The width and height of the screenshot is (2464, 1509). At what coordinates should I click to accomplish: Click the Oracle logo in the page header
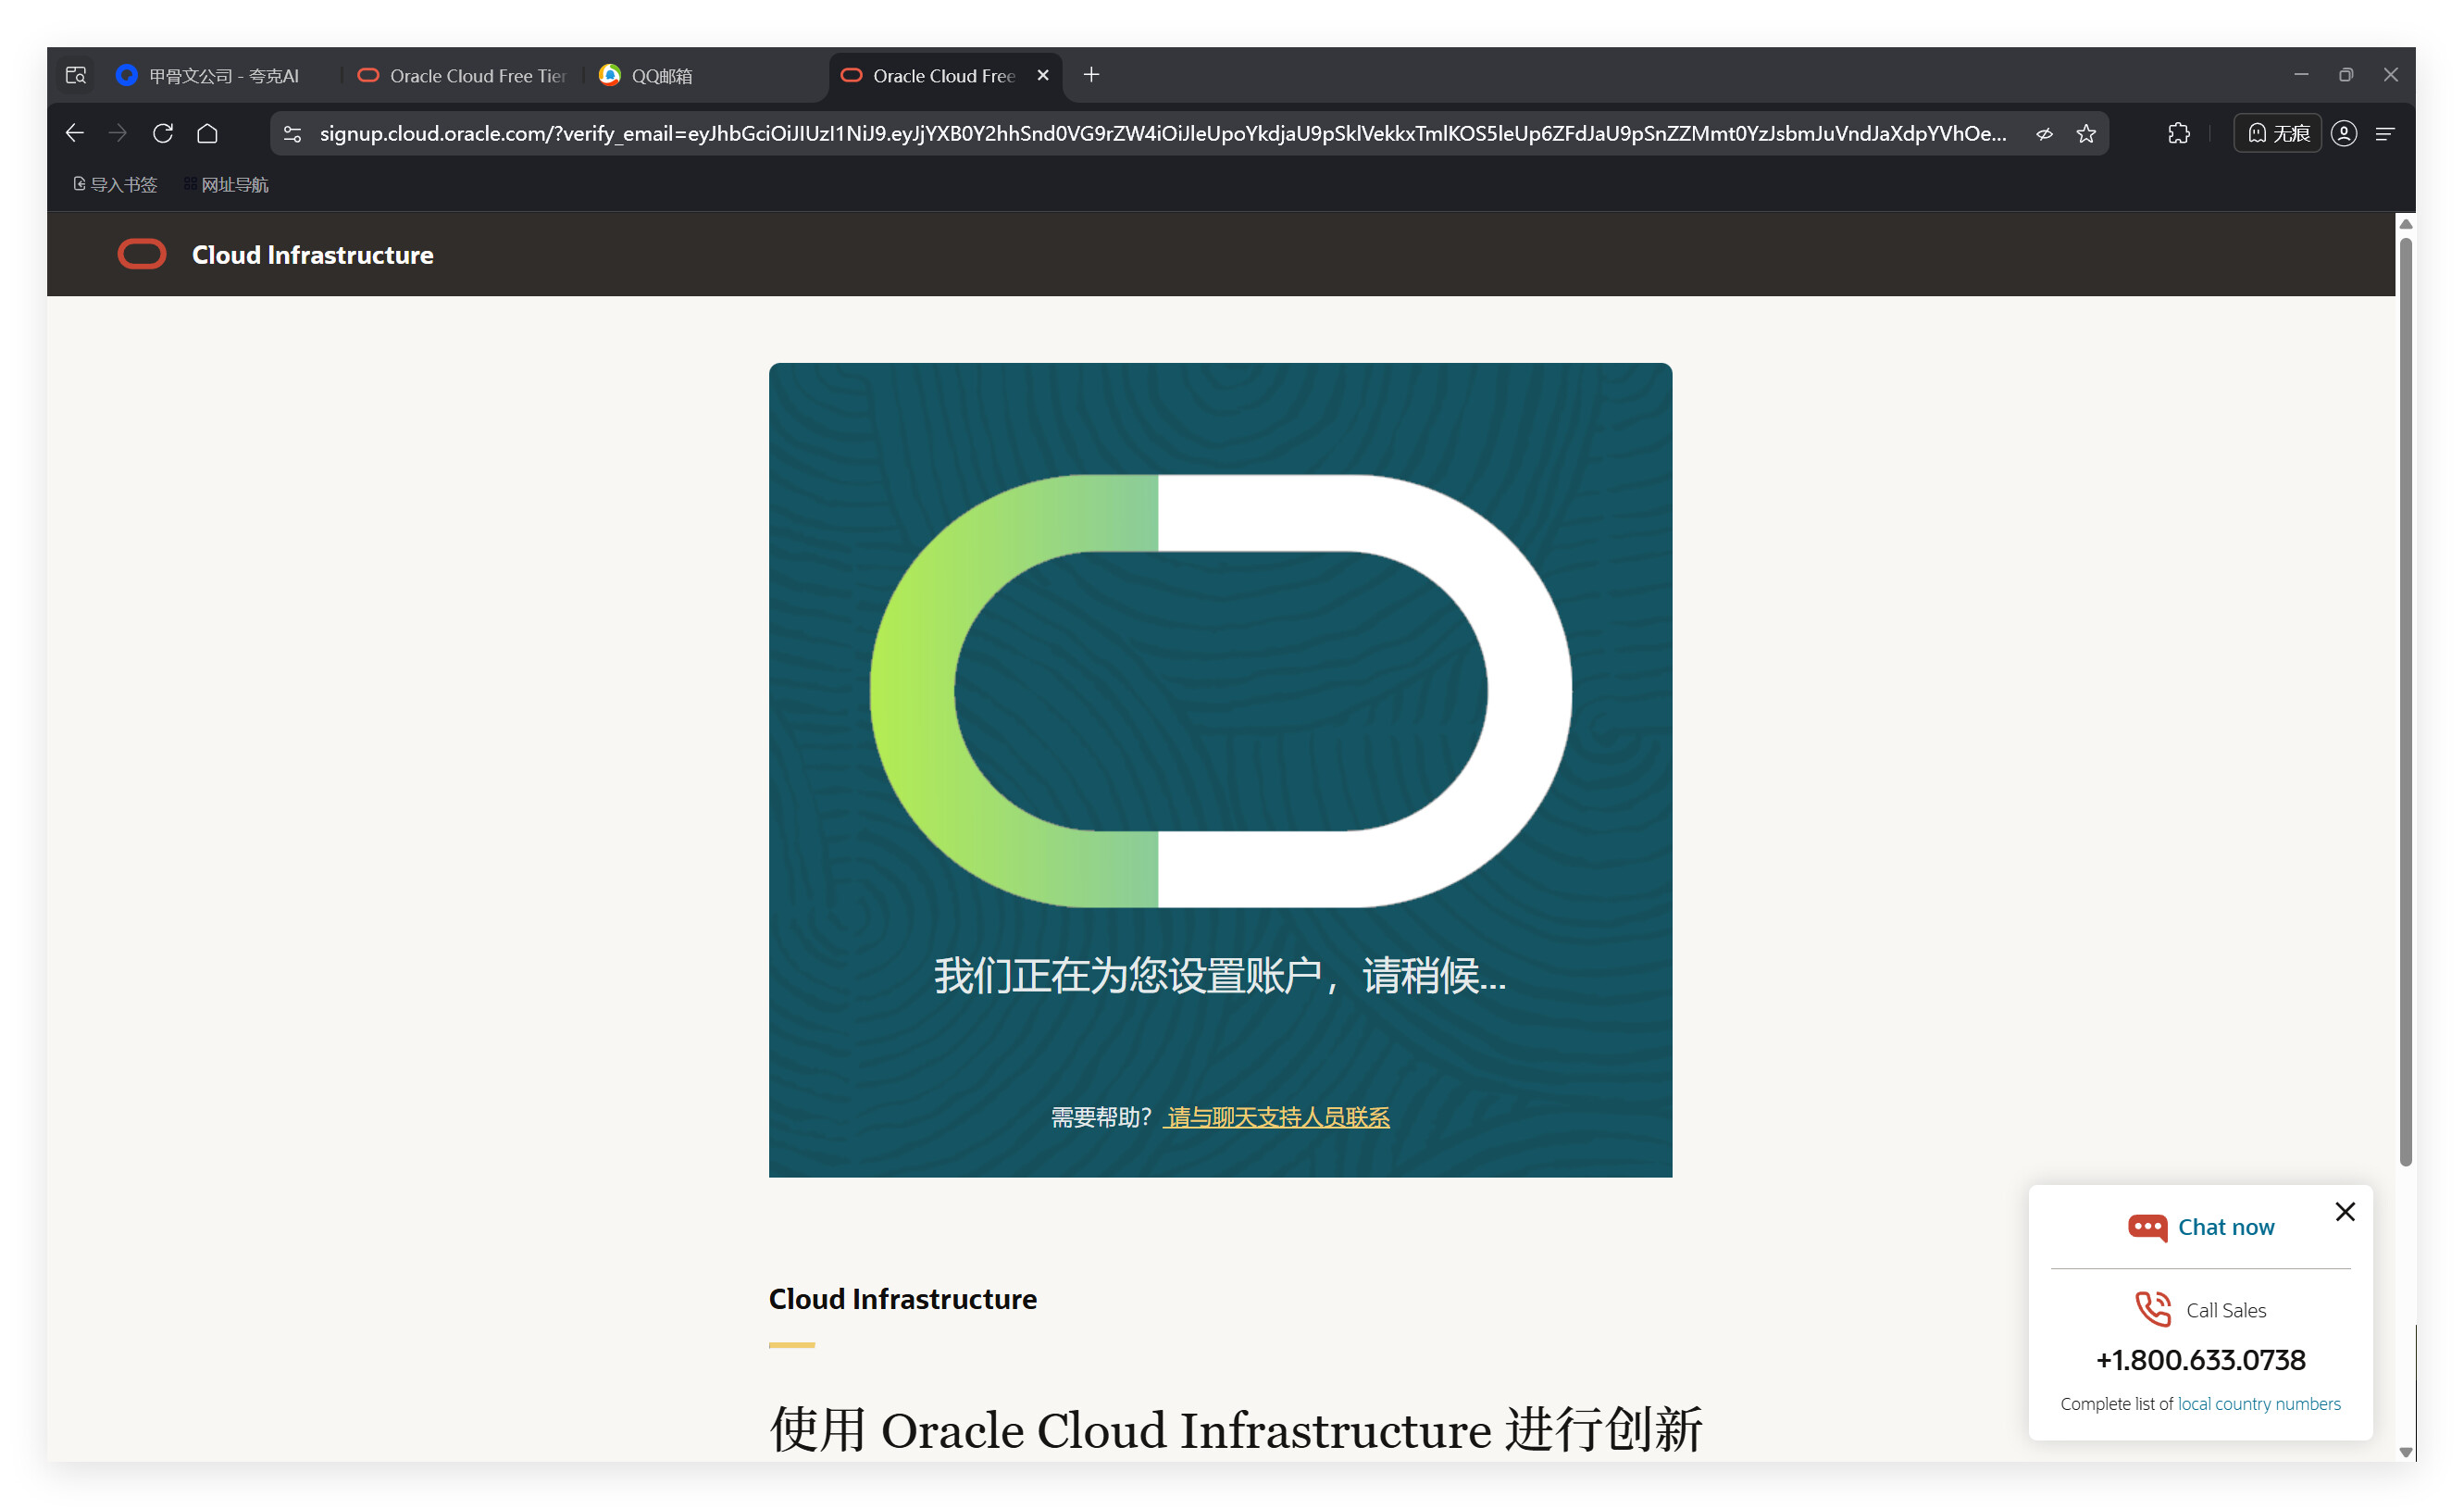pyautogui.click(x=142, y=254)
